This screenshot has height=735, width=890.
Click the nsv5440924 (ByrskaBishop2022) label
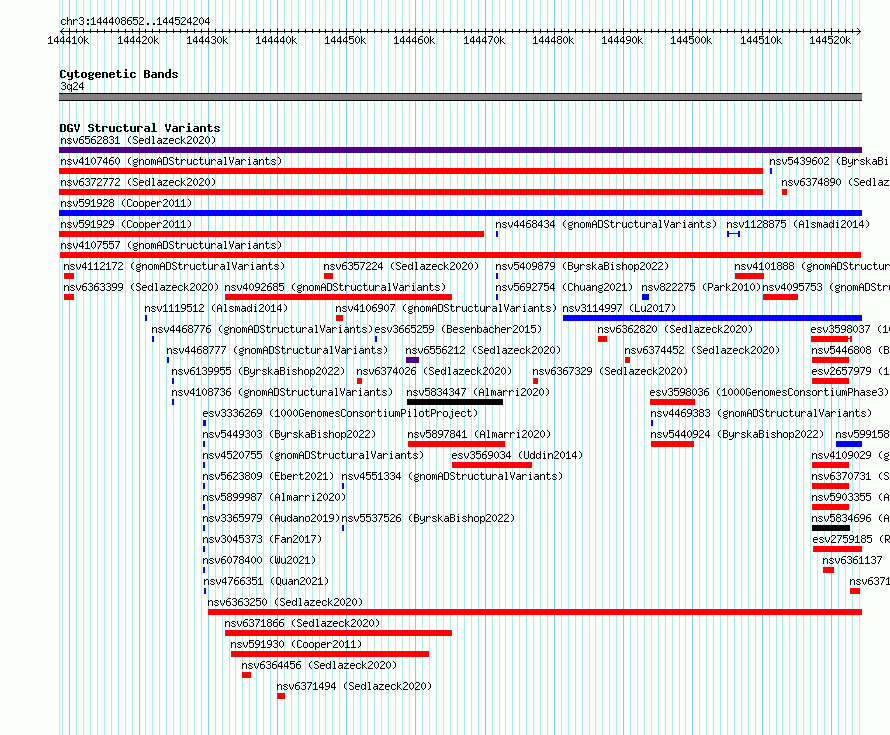click(737, 434)
